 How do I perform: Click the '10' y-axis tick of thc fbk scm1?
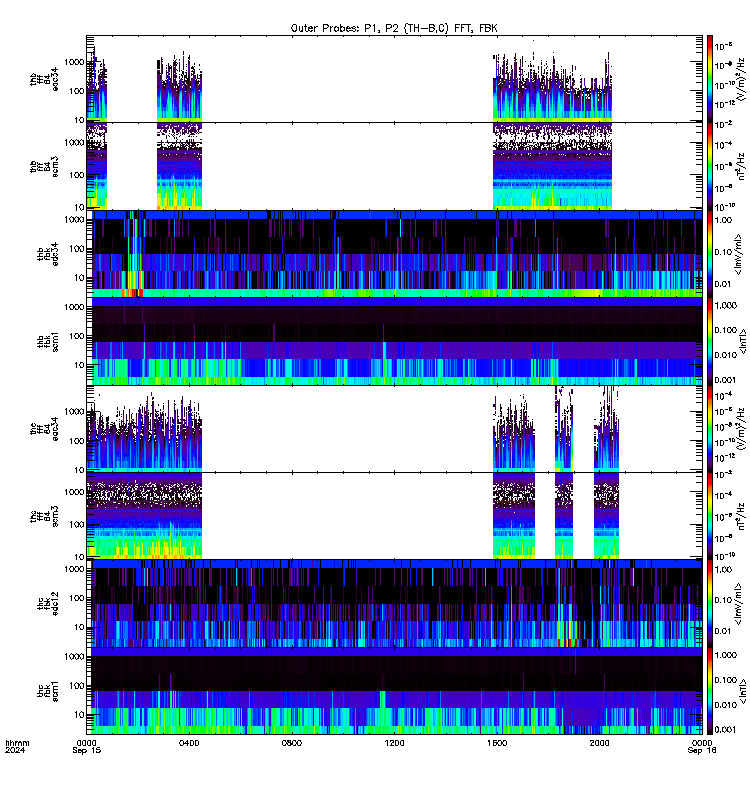pyautogui.click(x=79, y=714)
